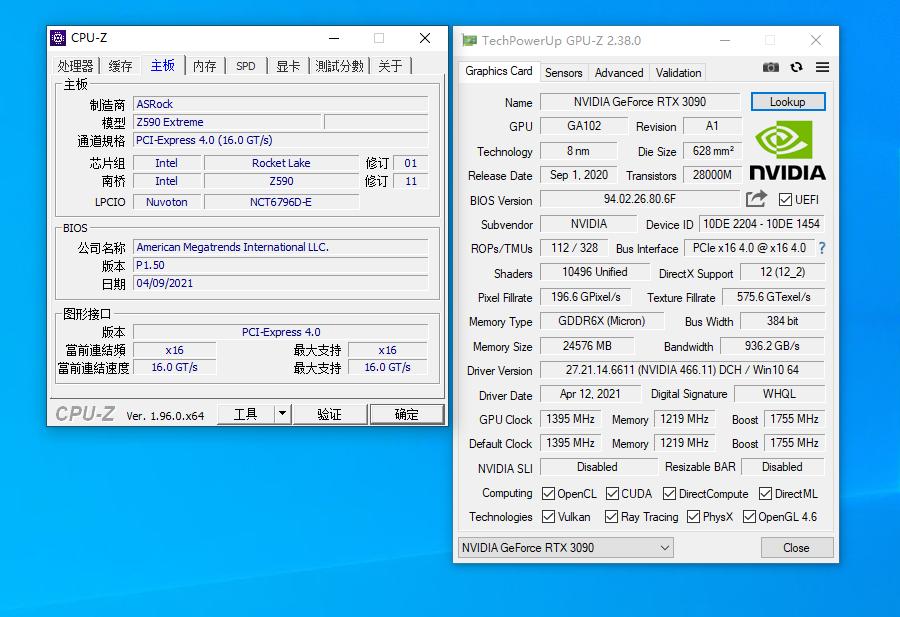This screenshot has height=617, width=900.
Task: Toggle the Ray Tracing checkbox
Action: pos(611,517)
